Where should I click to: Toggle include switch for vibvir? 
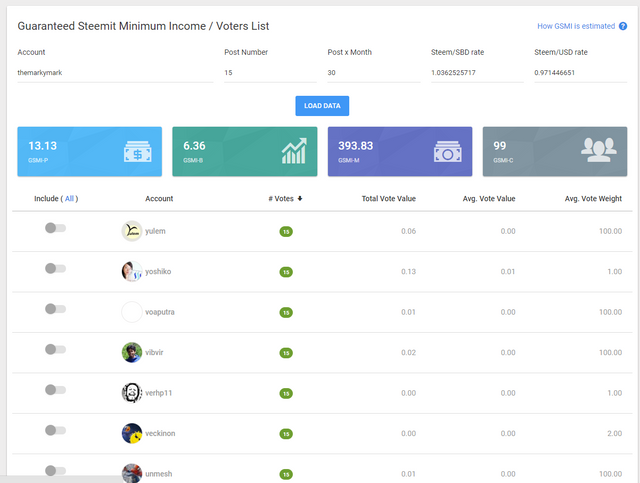56,349
